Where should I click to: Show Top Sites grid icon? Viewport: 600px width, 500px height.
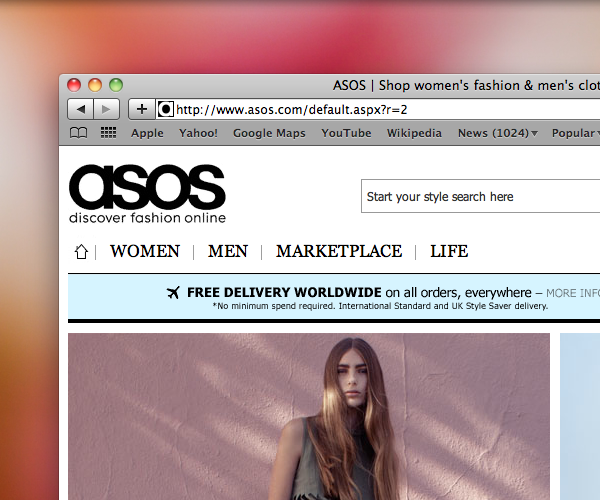click(x=108, y=133)
